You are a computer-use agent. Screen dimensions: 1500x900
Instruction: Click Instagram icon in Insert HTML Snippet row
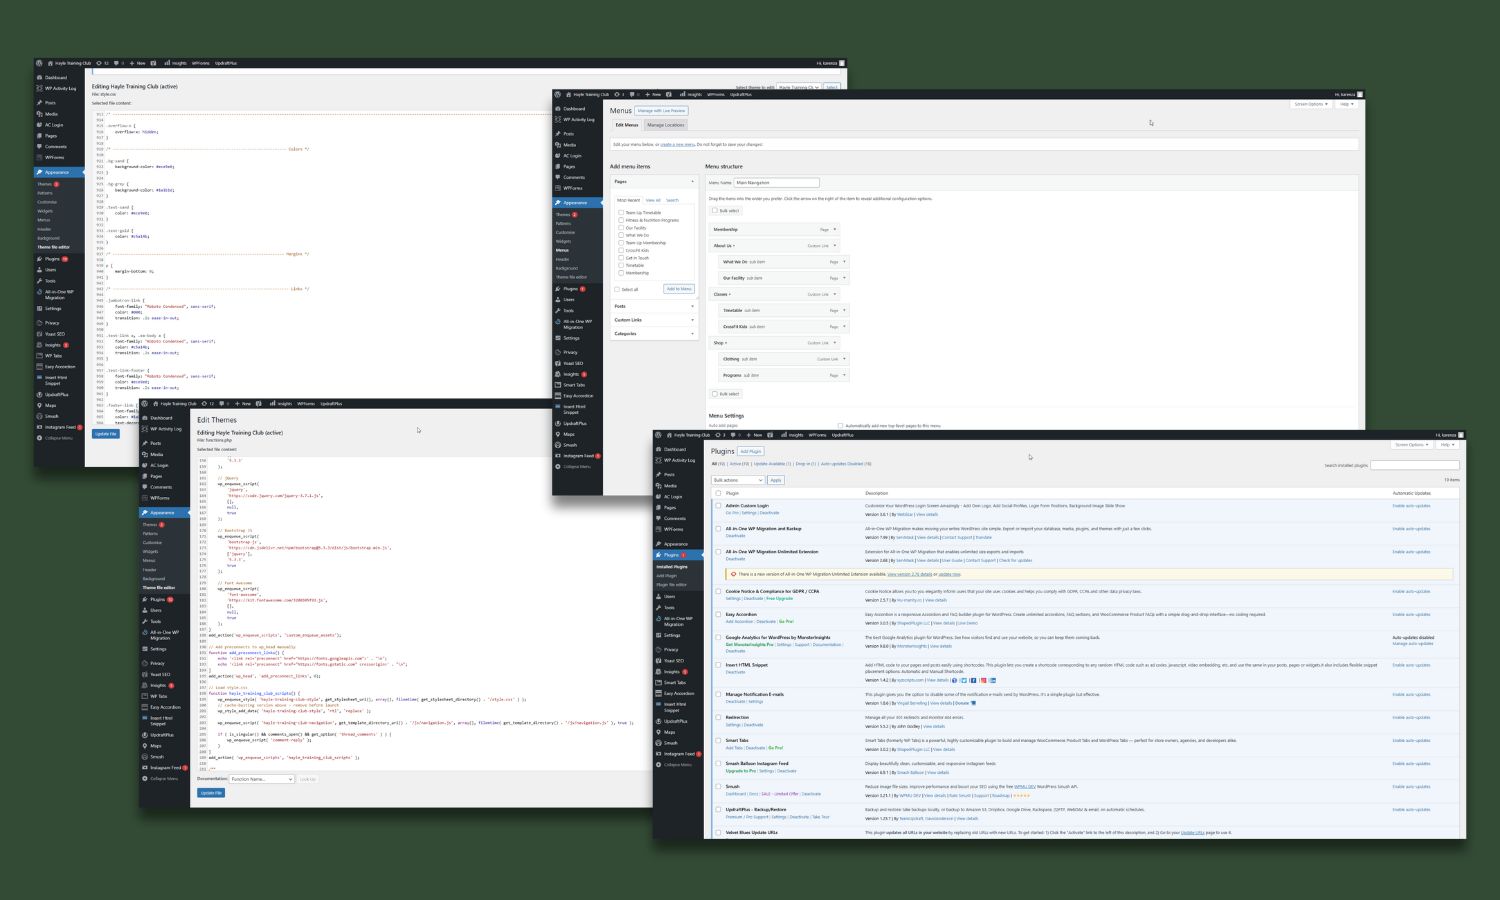pos(983,680)
